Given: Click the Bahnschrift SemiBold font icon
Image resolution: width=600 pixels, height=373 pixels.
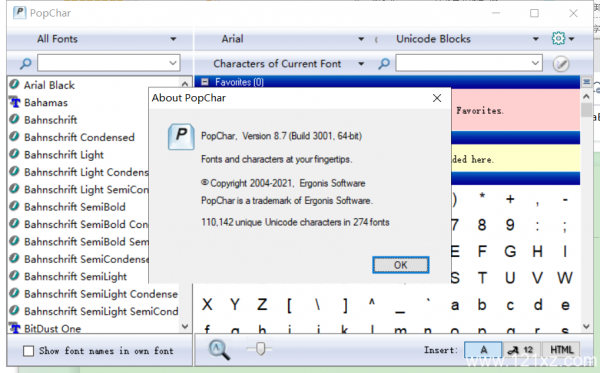Looking at the screenshot, I should coord(14,206).
